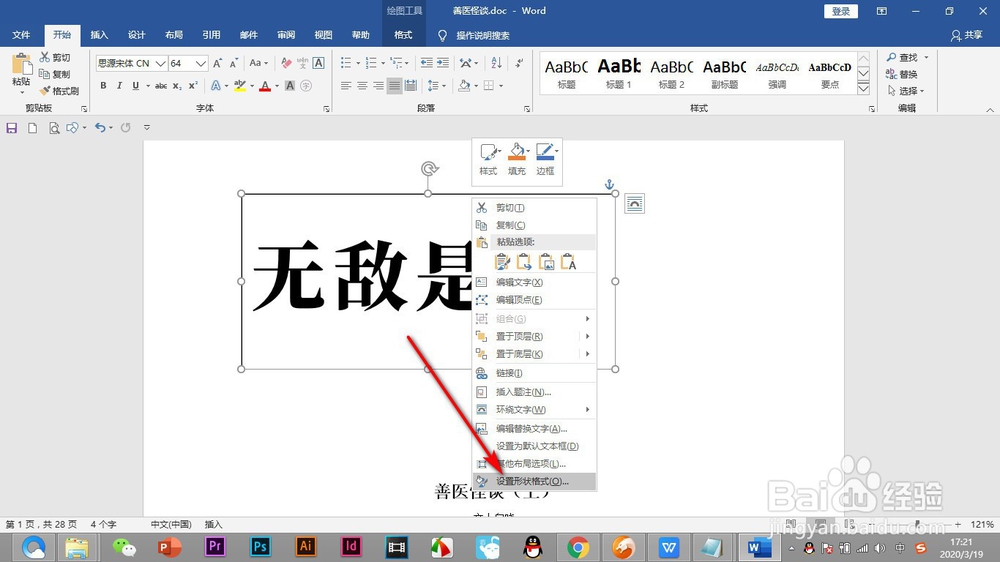Viewport: 1000px width, 562px height.
Task: Apply the Heading 2 style
Action: [672, 74]
